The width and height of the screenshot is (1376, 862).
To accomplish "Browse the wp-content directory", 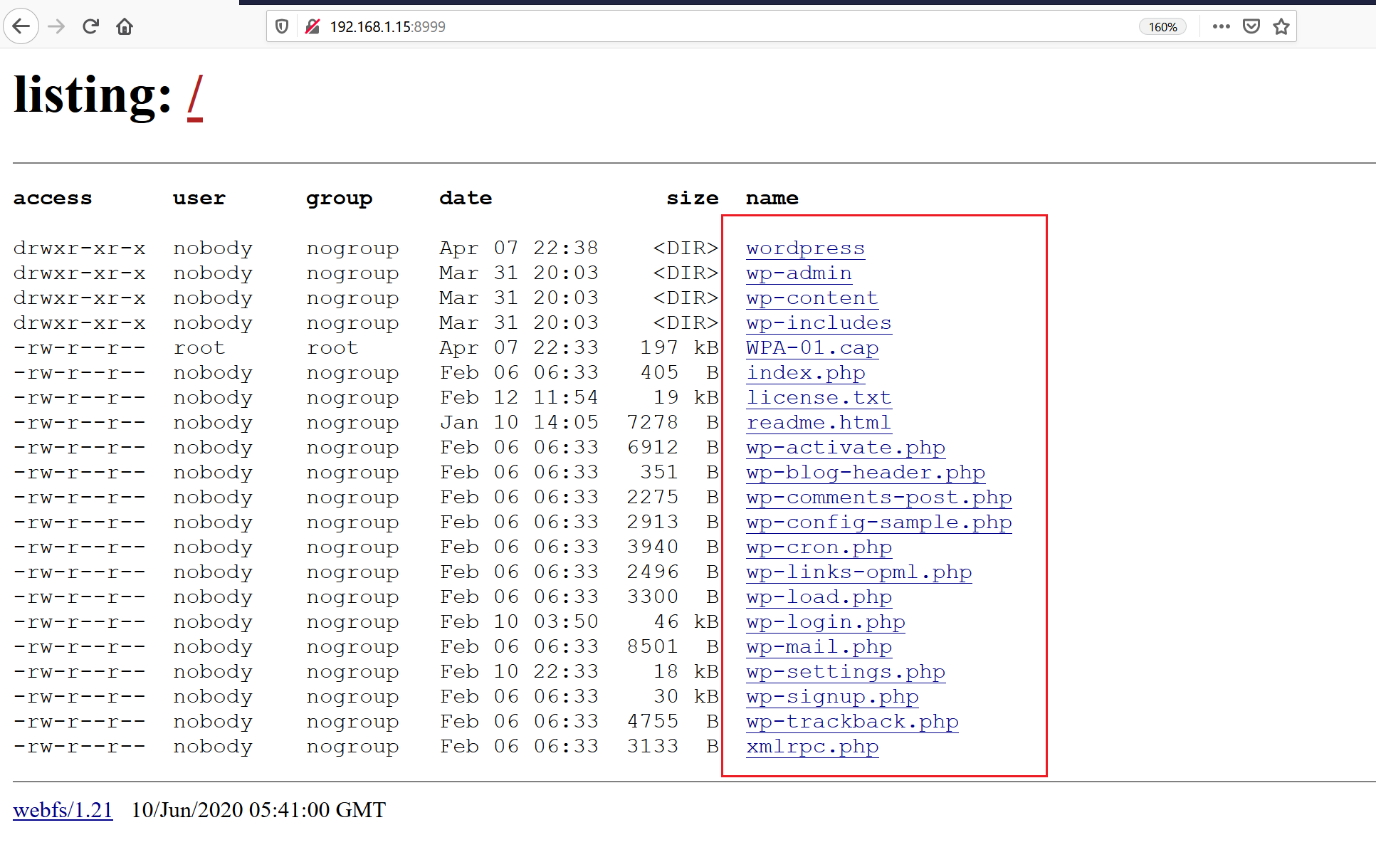I will pos(812,298).
